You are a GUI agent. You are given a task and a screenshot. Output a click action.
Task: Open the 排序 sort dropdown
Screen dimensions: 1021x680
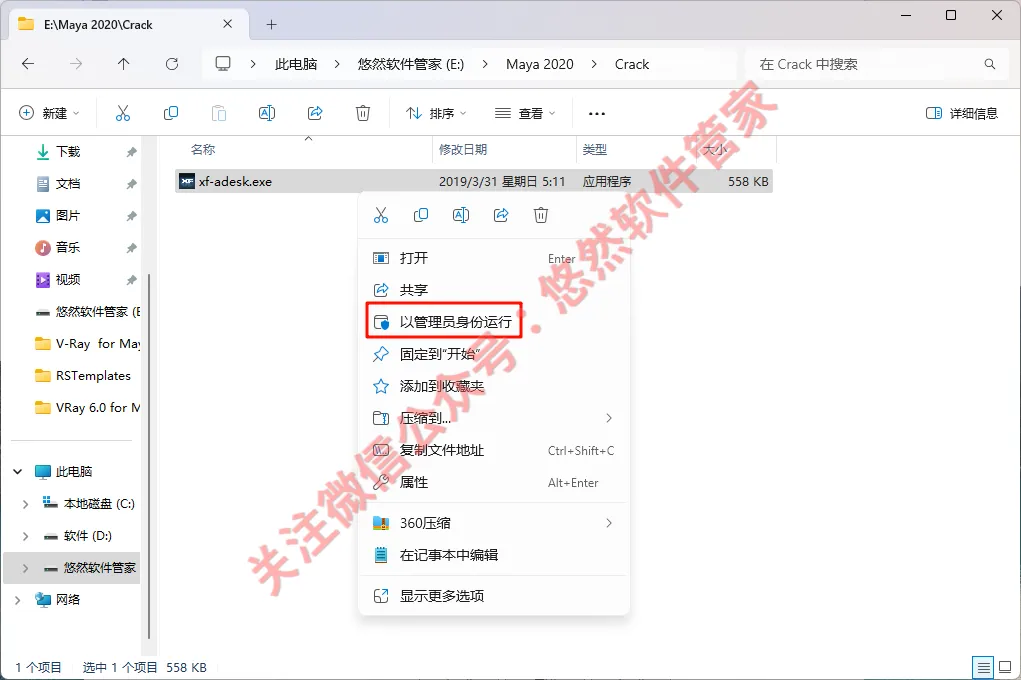[436, 113]
